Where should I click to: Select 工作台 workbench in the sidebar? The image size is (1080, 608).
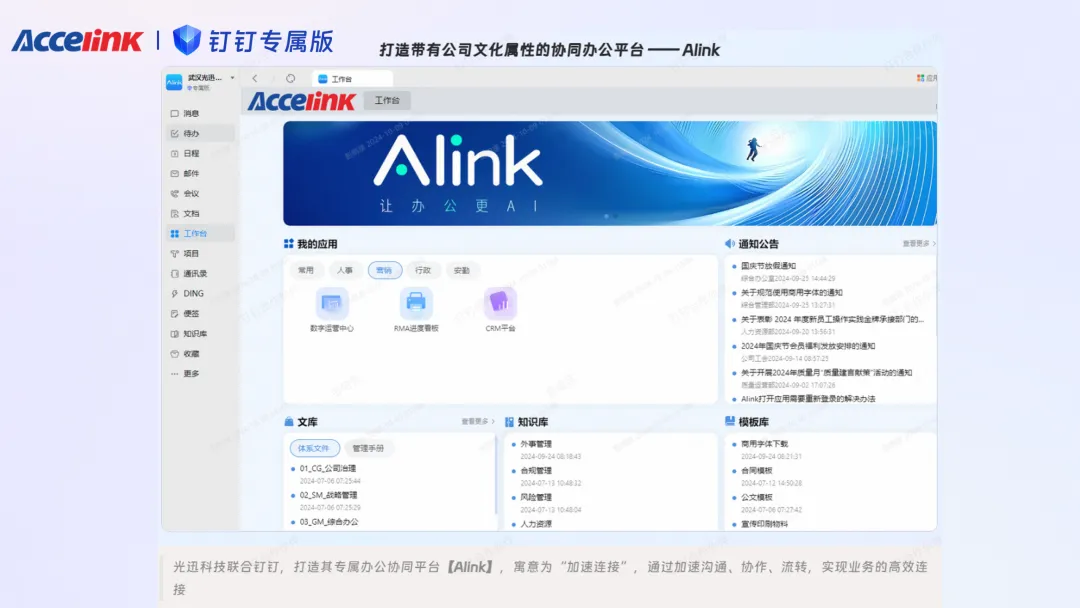(200, 233)
